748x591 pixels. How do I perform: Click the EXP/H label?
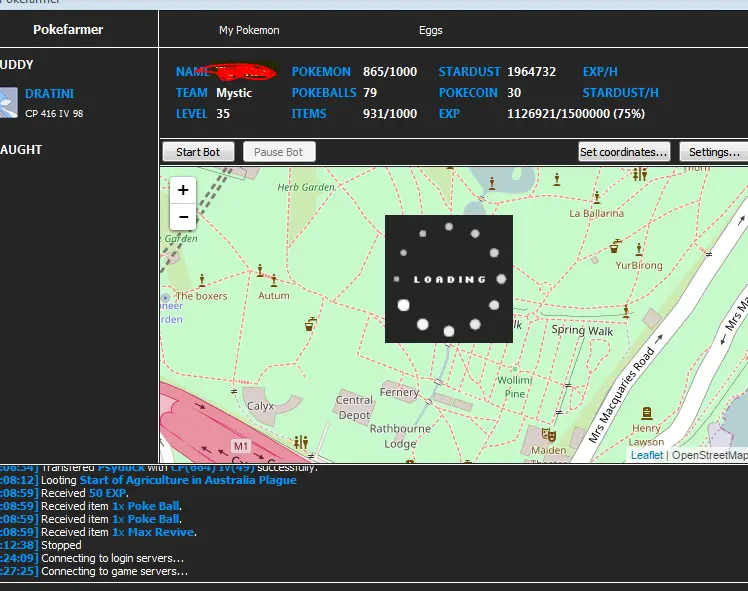600,72
